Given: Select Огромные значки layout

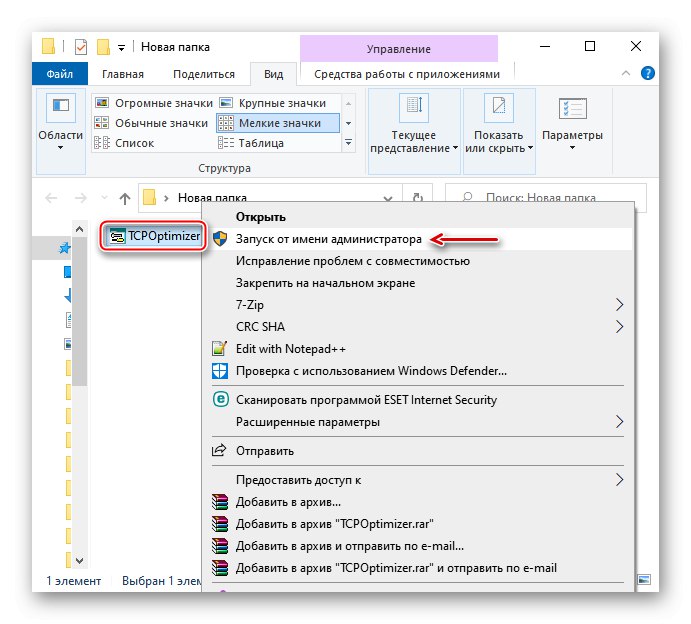Looking at the screenshot, I should click(x=154, y=103).
